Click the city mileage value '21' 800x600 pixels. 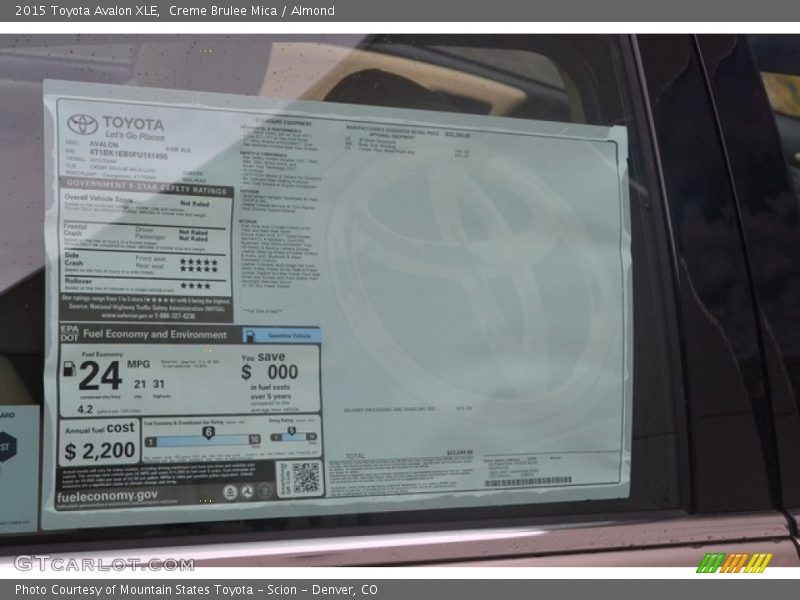(140, 384)
